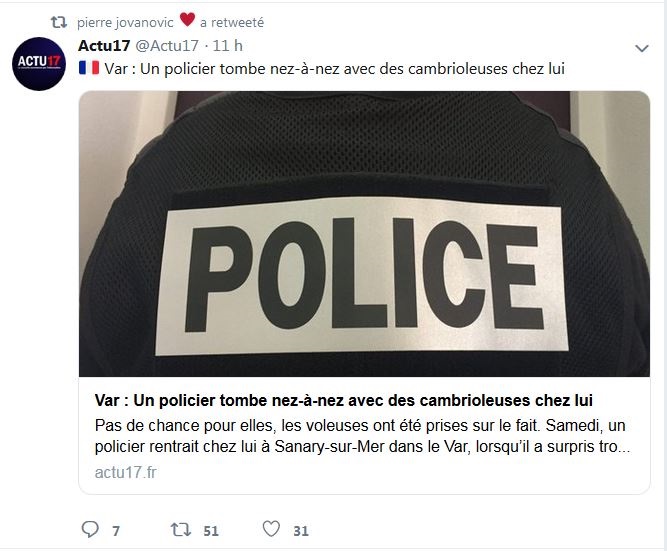Open the tweet options chevron menu
This screenshot has width=667, height=551.
click(641, 49)
